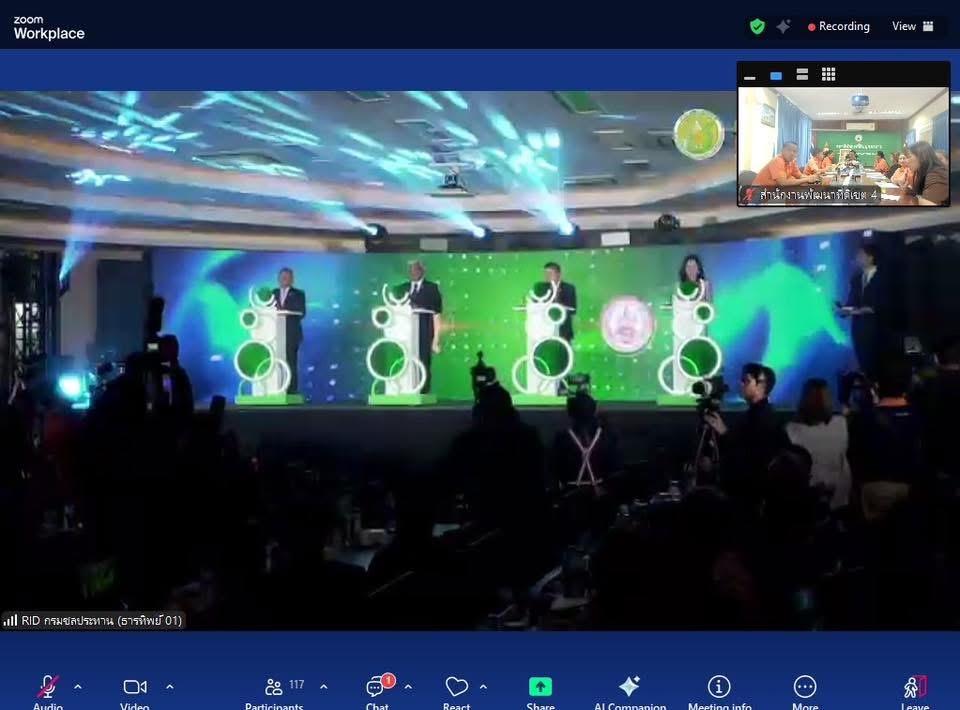The image size is (960, 710).
Task: Leave the meeting
Action: tap(915, 688)
